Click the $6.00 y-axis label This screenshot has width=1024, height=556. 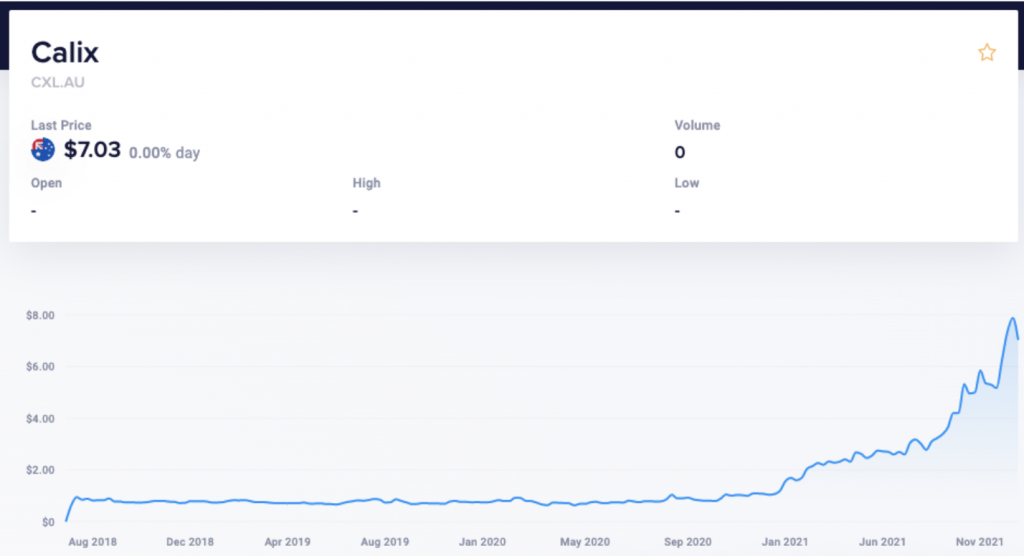pyautogui.click(x=40, y=367)
